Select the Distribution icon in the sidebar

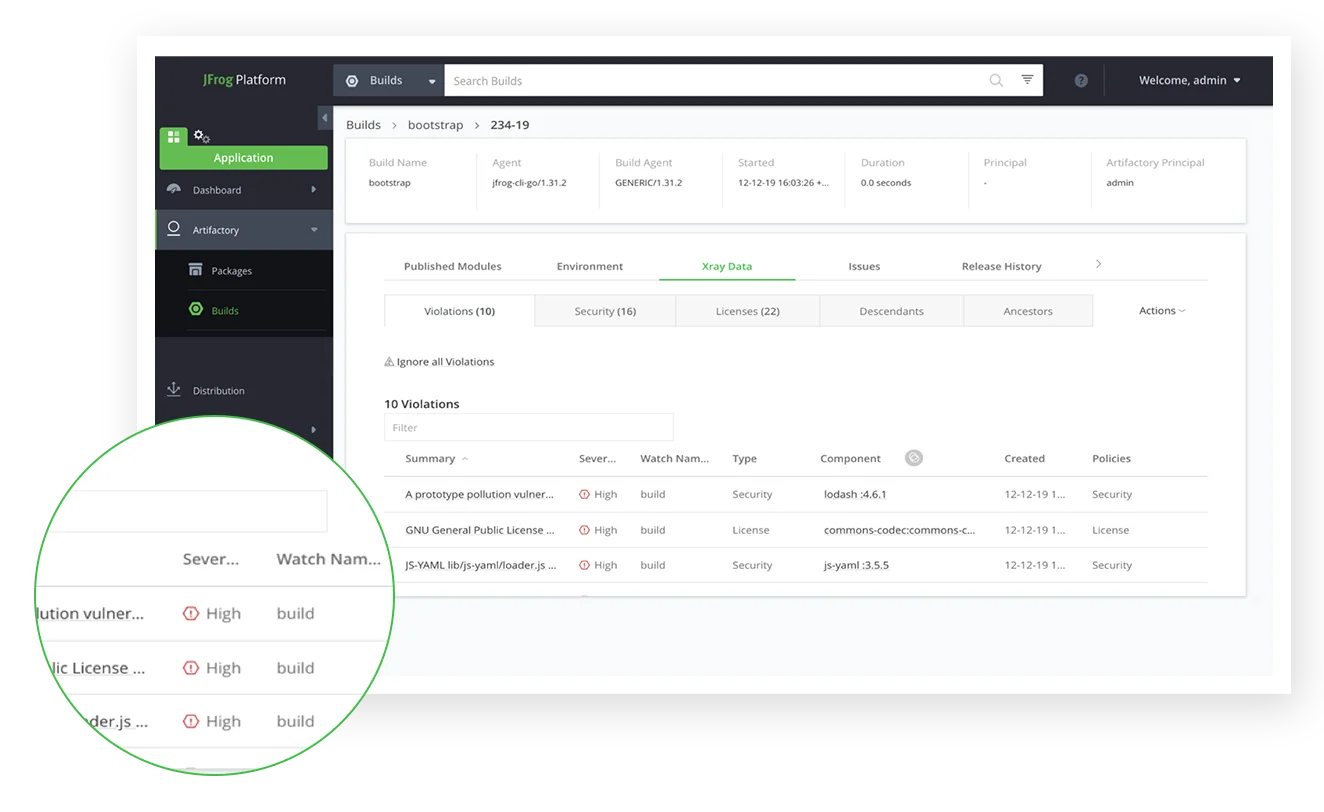pos(173,390)
